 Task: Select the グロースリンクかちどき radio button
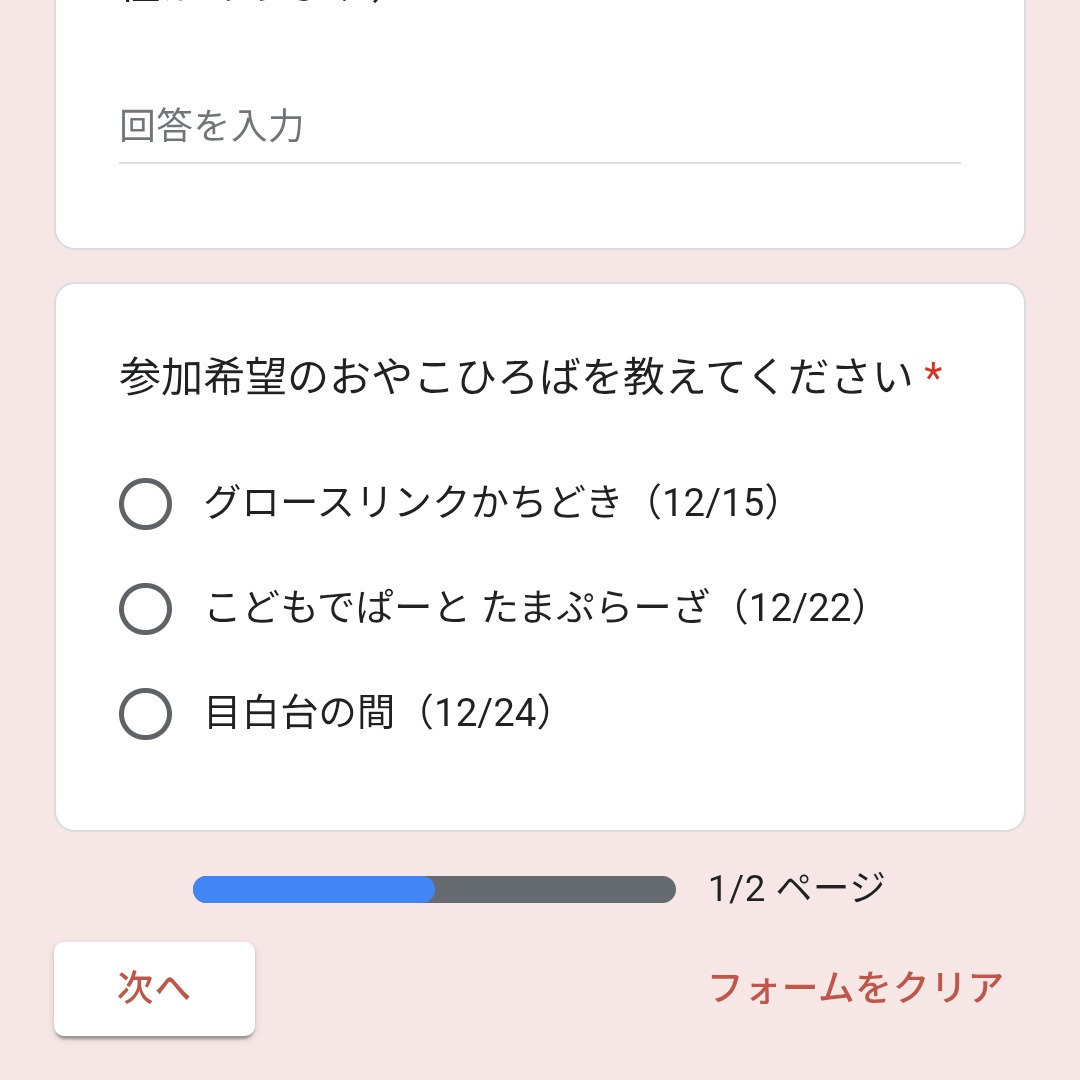[x=145, y=503]
